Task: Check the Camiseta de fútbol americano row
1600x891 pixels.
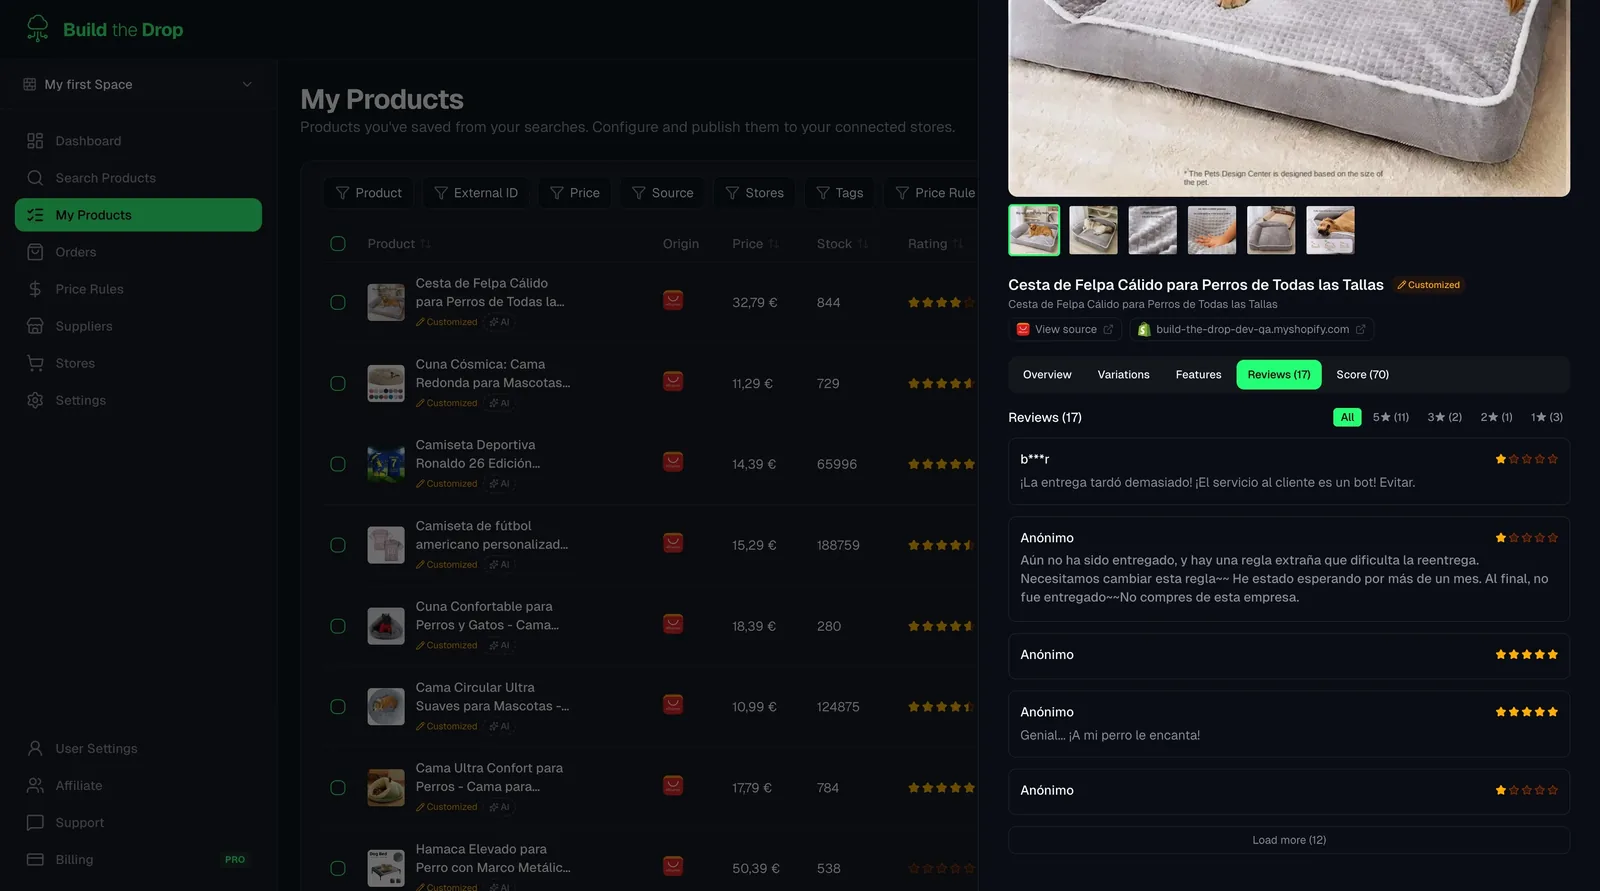Action: click(x=338, y=545)
